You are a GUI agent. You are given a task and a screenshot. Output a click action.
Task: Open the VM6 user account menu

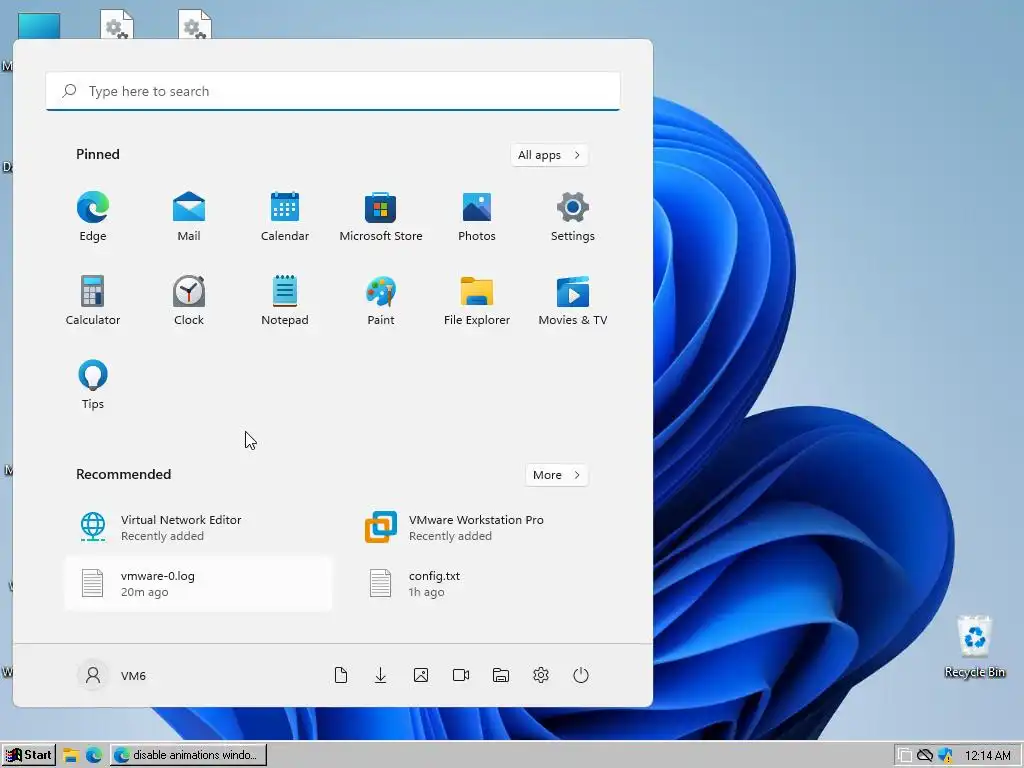point(112,675)
